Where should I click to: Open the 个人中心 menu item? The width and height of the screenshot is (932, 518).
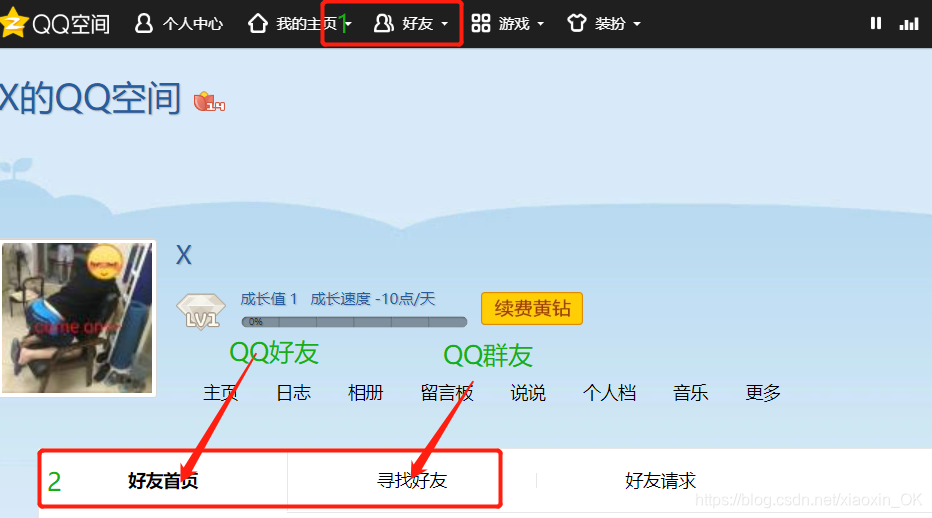(x=193, y=24)
